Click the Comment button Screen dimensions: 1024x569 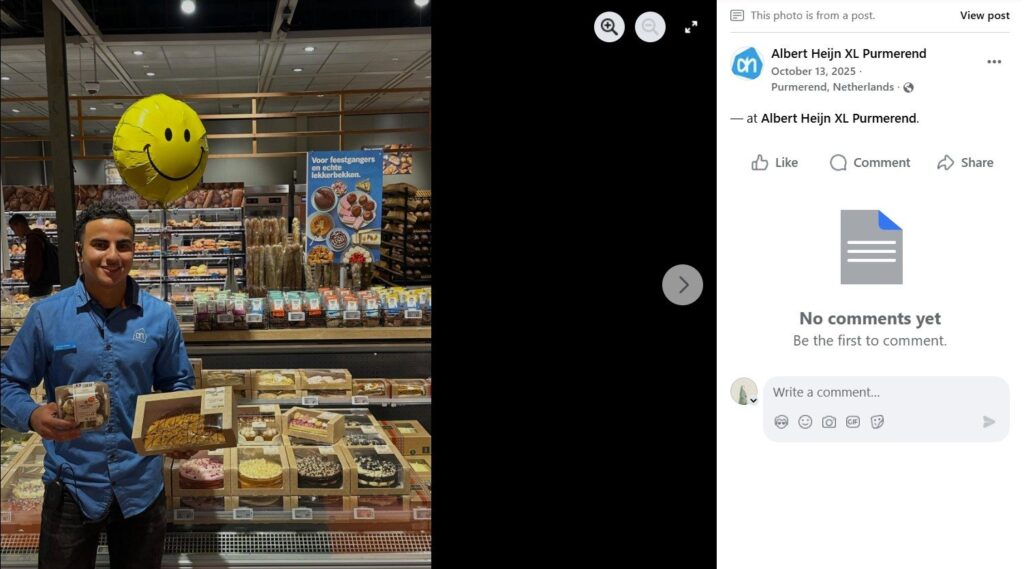point(870,163)
